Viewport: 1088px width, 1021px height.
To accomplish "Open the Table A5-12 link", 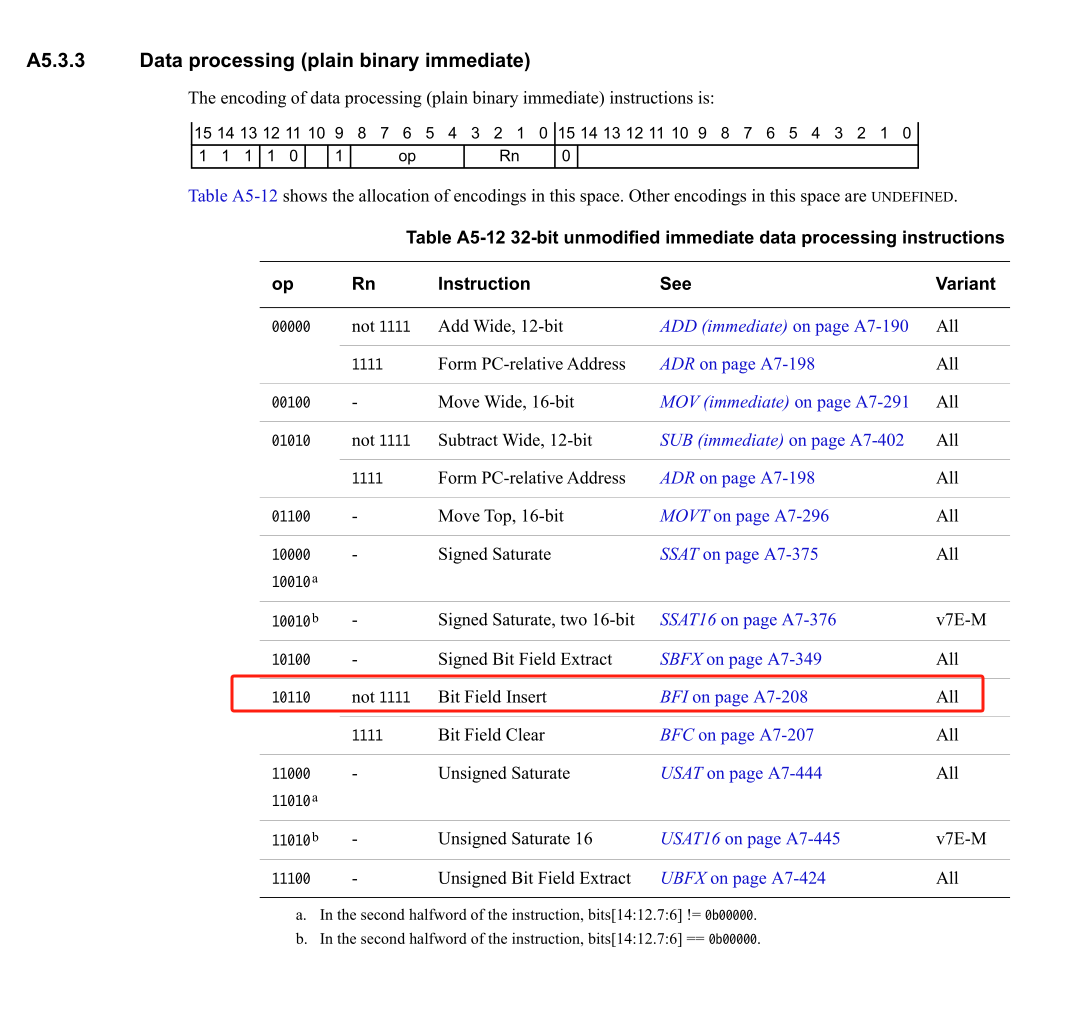I will point(232,196).
